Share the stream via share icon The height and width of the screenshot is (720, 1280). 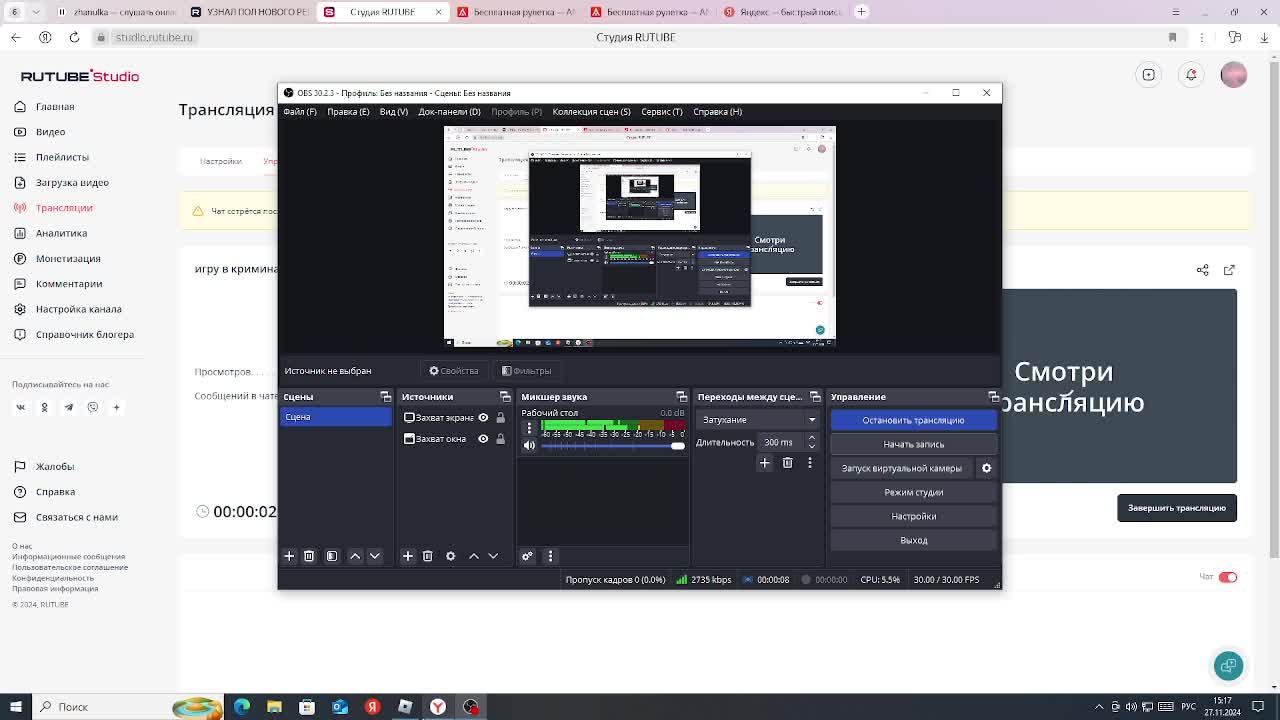point(1203,270)
